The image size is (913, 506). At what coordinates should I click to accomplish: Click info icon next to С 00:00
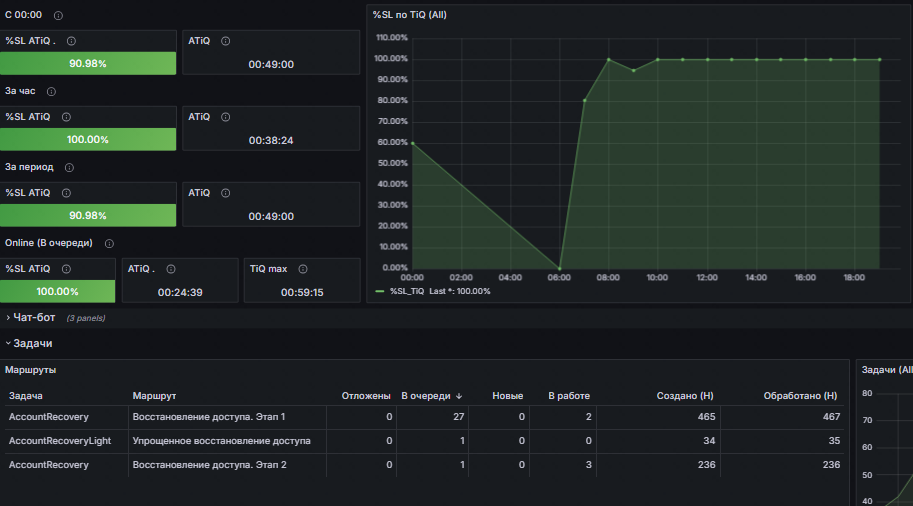[x=58, y=16]
